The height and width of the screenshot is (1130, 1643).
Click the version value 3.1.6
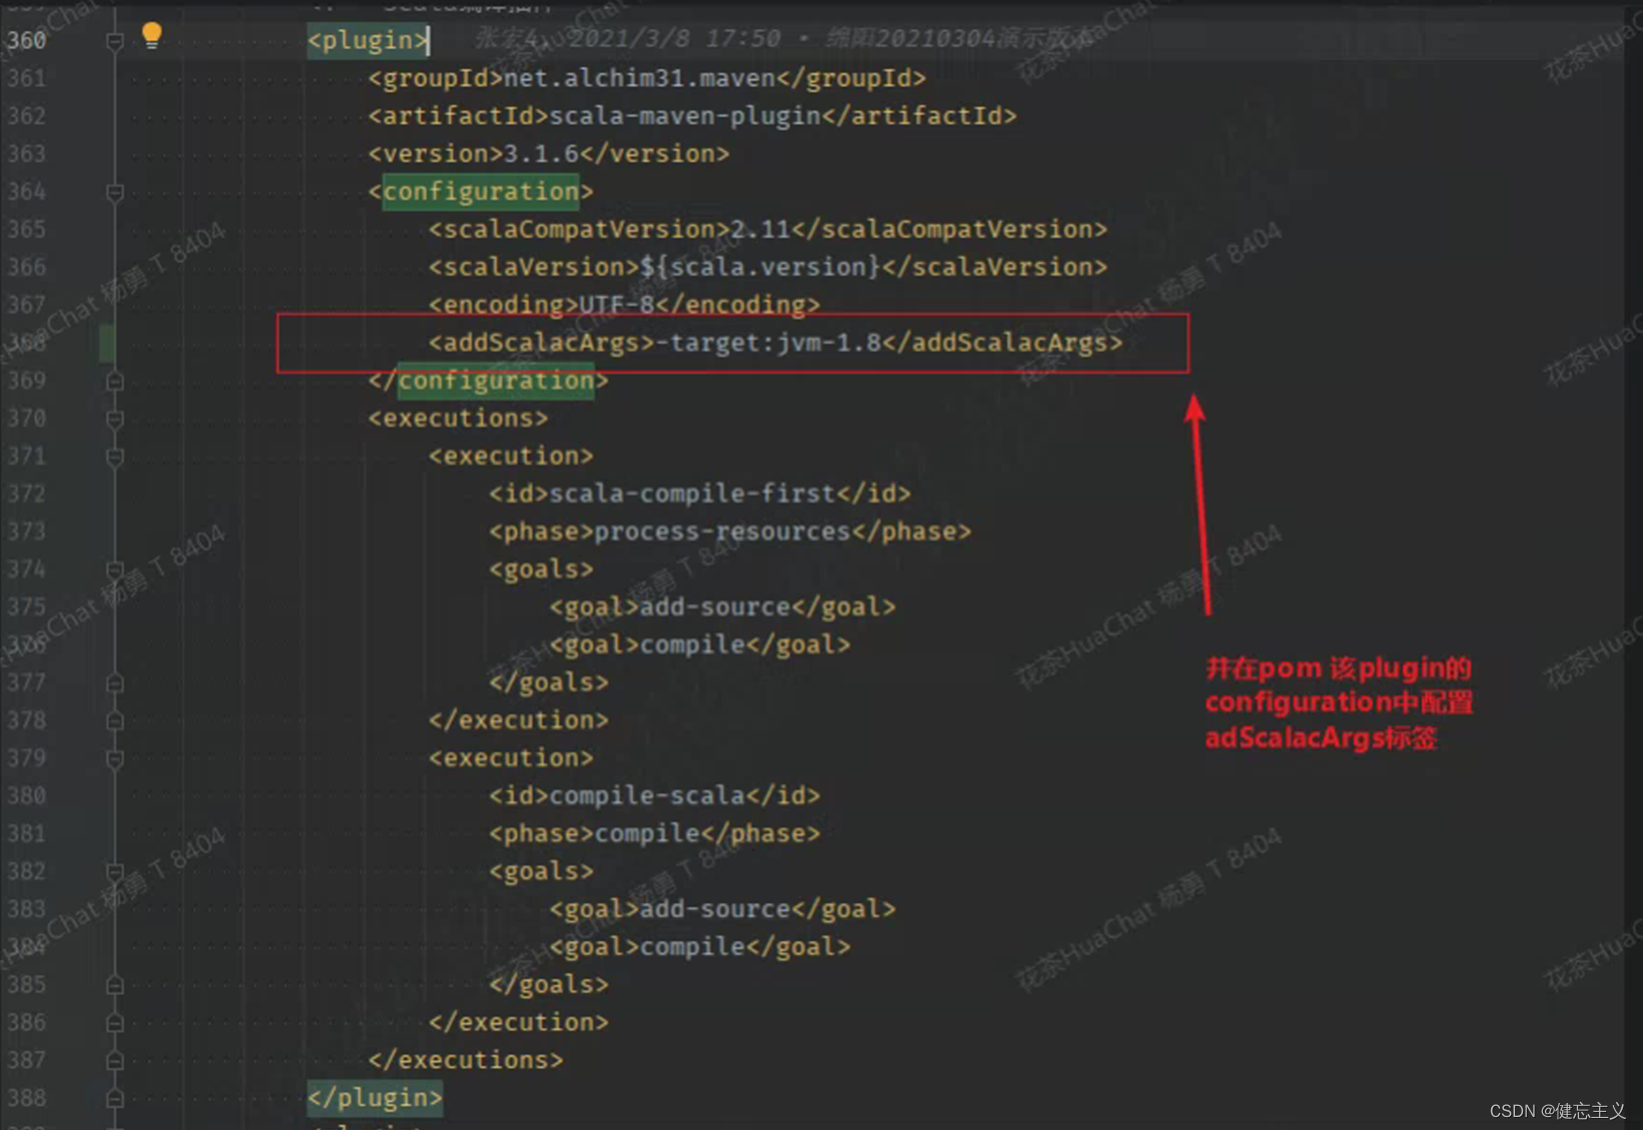click(541, 153)
